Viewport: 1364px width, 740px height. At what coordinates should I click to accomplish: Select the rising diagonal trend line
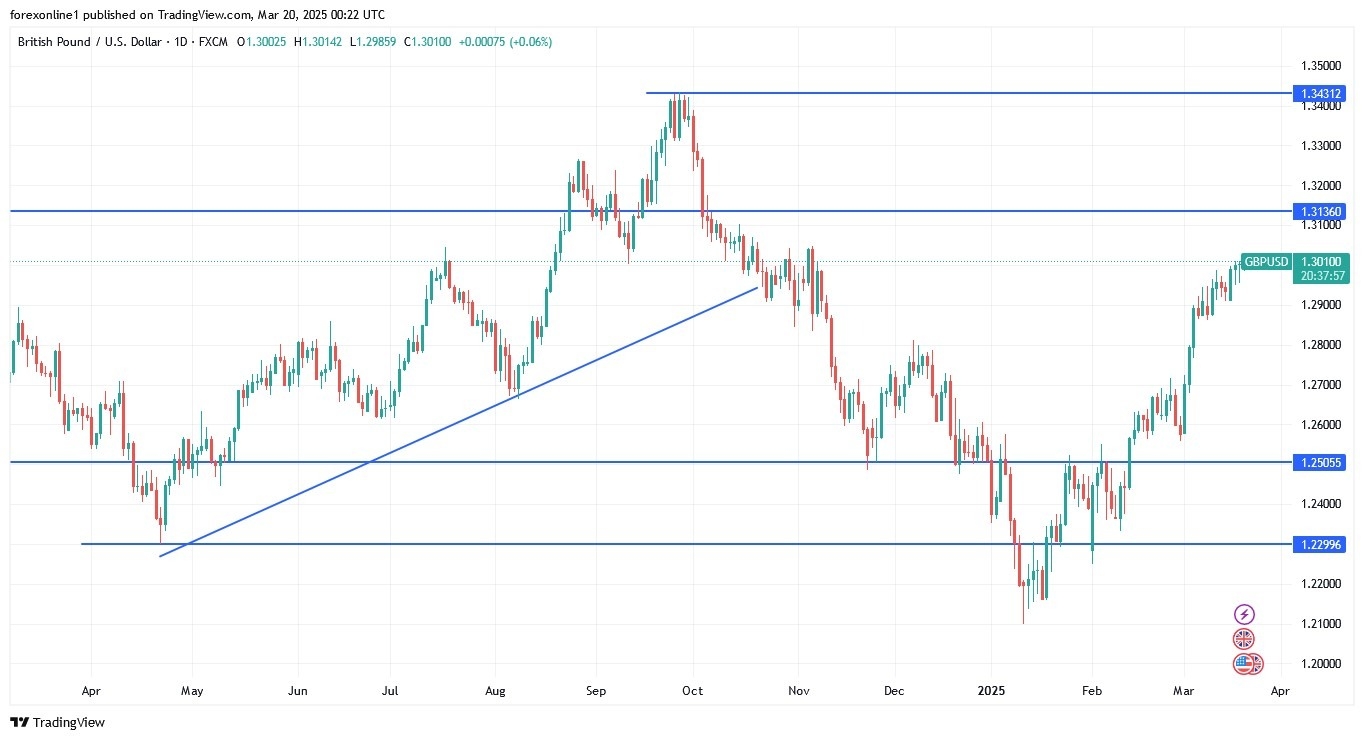coord(460,421)
